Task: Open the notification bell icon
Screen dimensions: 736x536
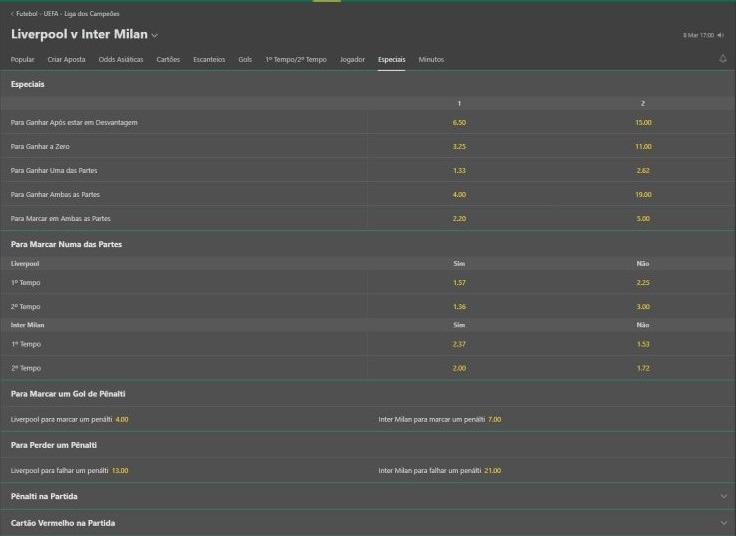Action: (x=722, y=59)
